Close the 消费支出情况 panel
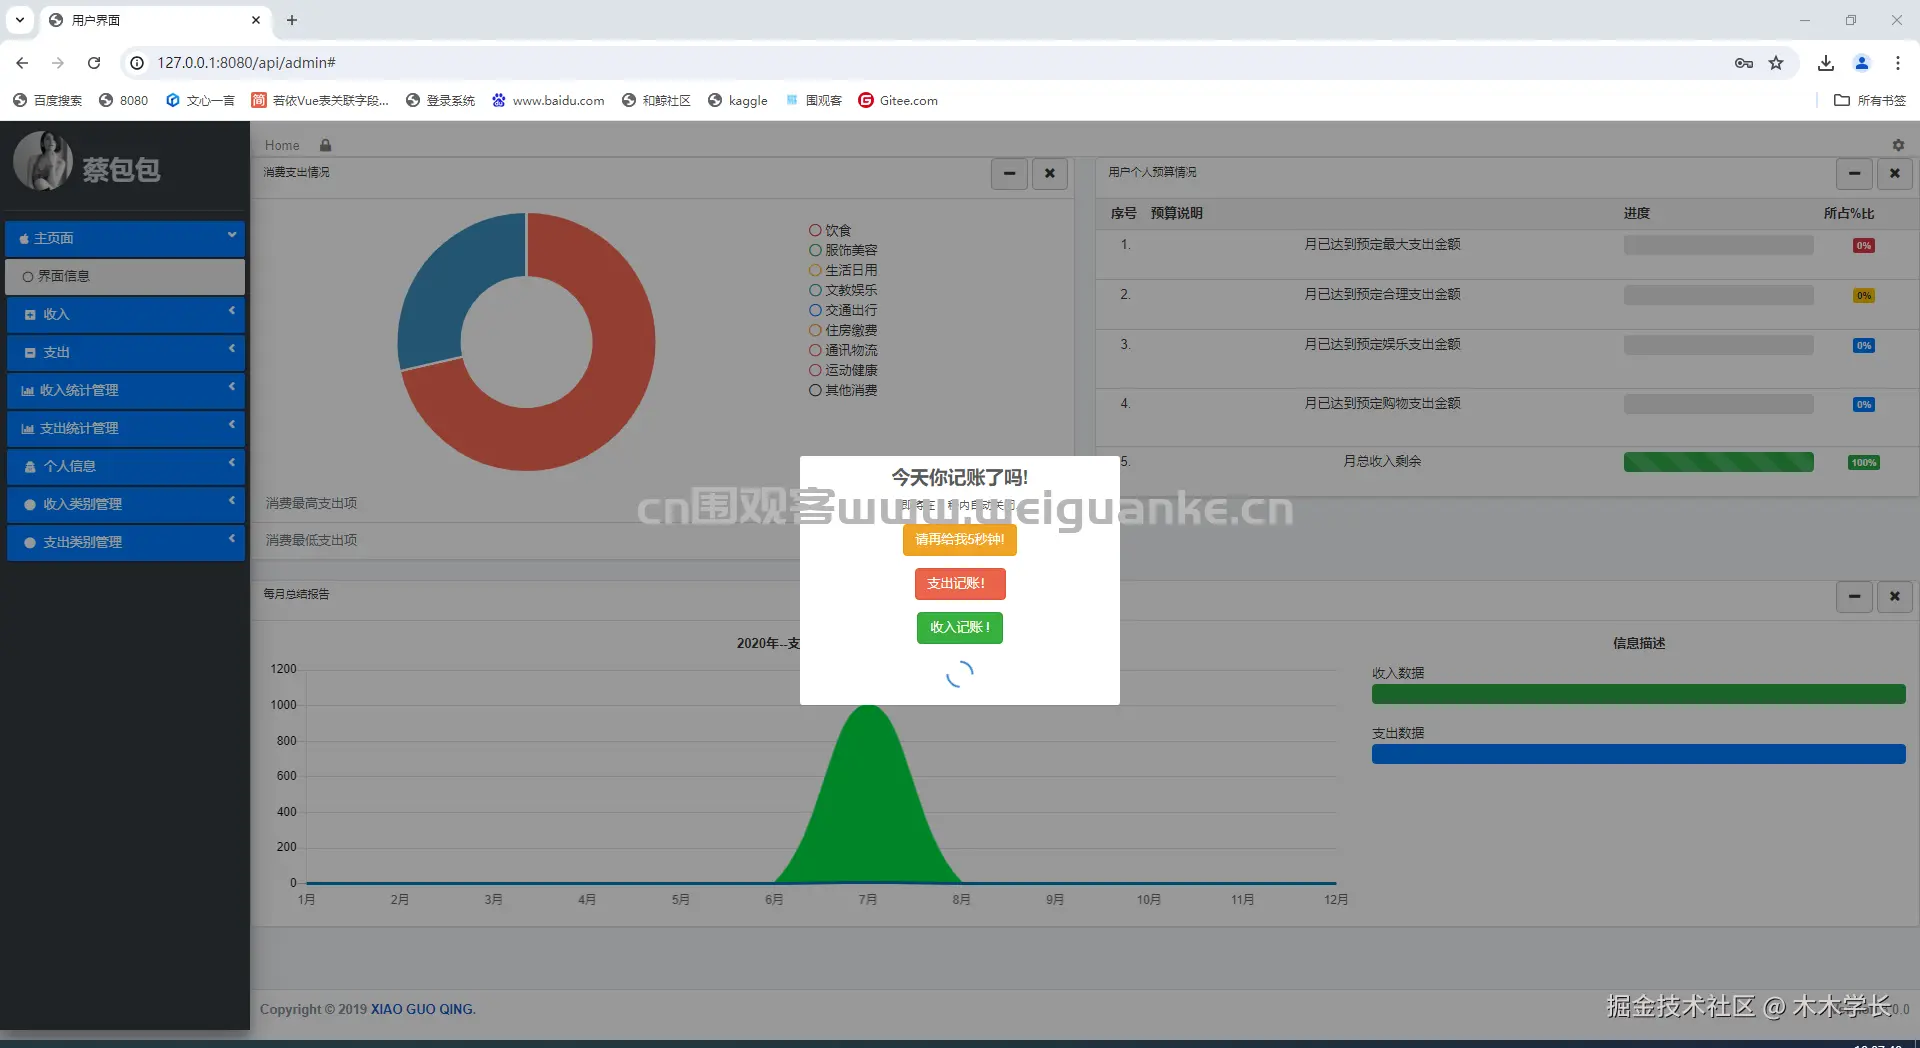The width and height of the screenshot is (1920, 1048). pos(1049,174)
